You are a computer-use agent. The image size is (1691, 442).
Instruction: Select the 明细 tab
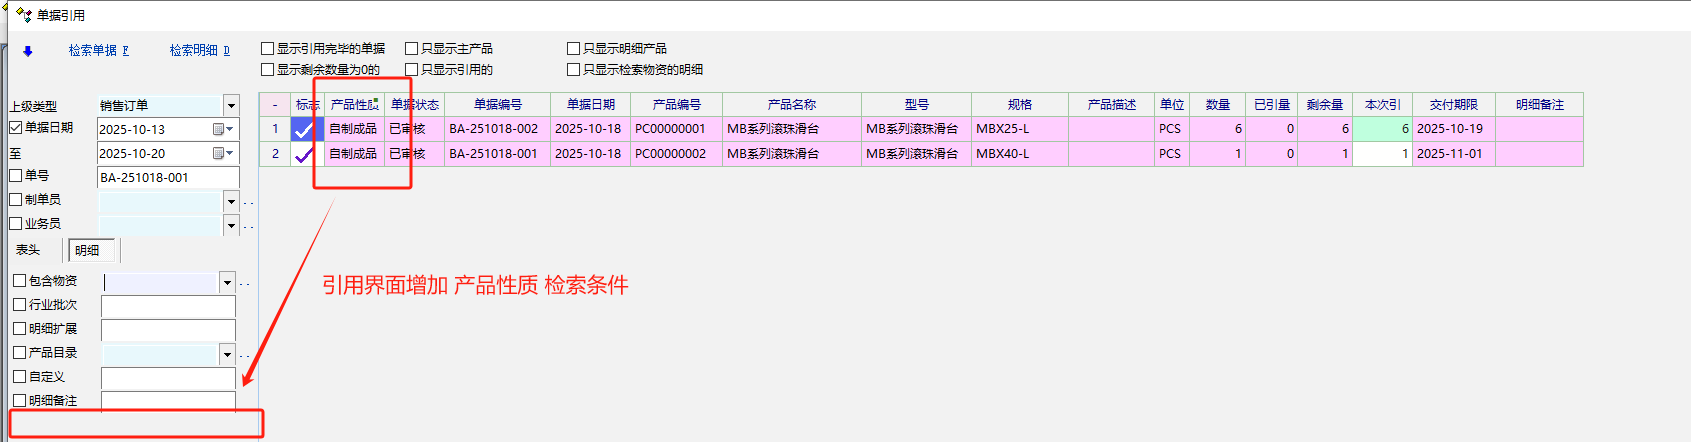tap(88, 250)
